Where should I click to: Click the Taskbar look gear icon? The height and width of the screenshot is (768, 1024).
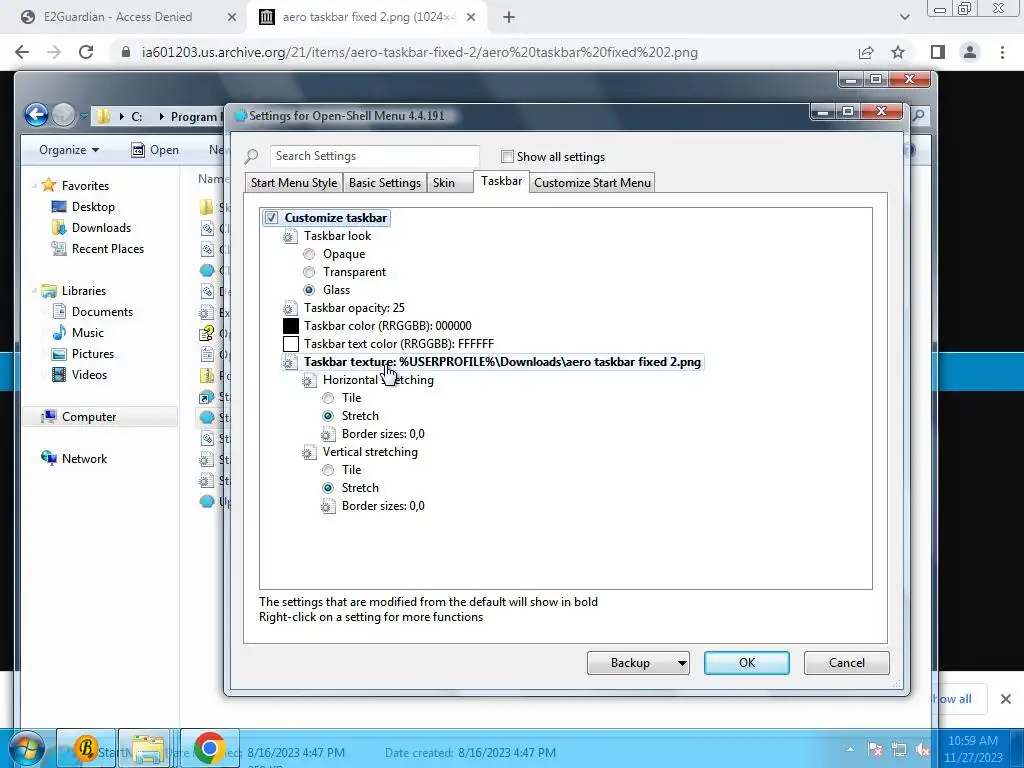pos(290,236)
